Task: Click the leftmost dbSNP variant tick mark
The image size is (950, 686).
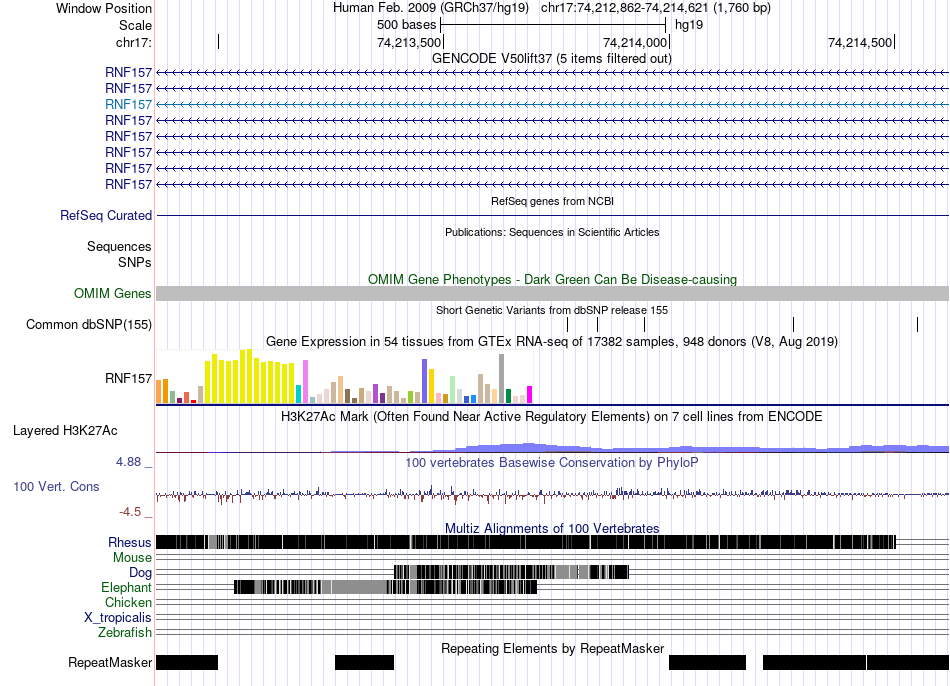Action: click(568, 324)
